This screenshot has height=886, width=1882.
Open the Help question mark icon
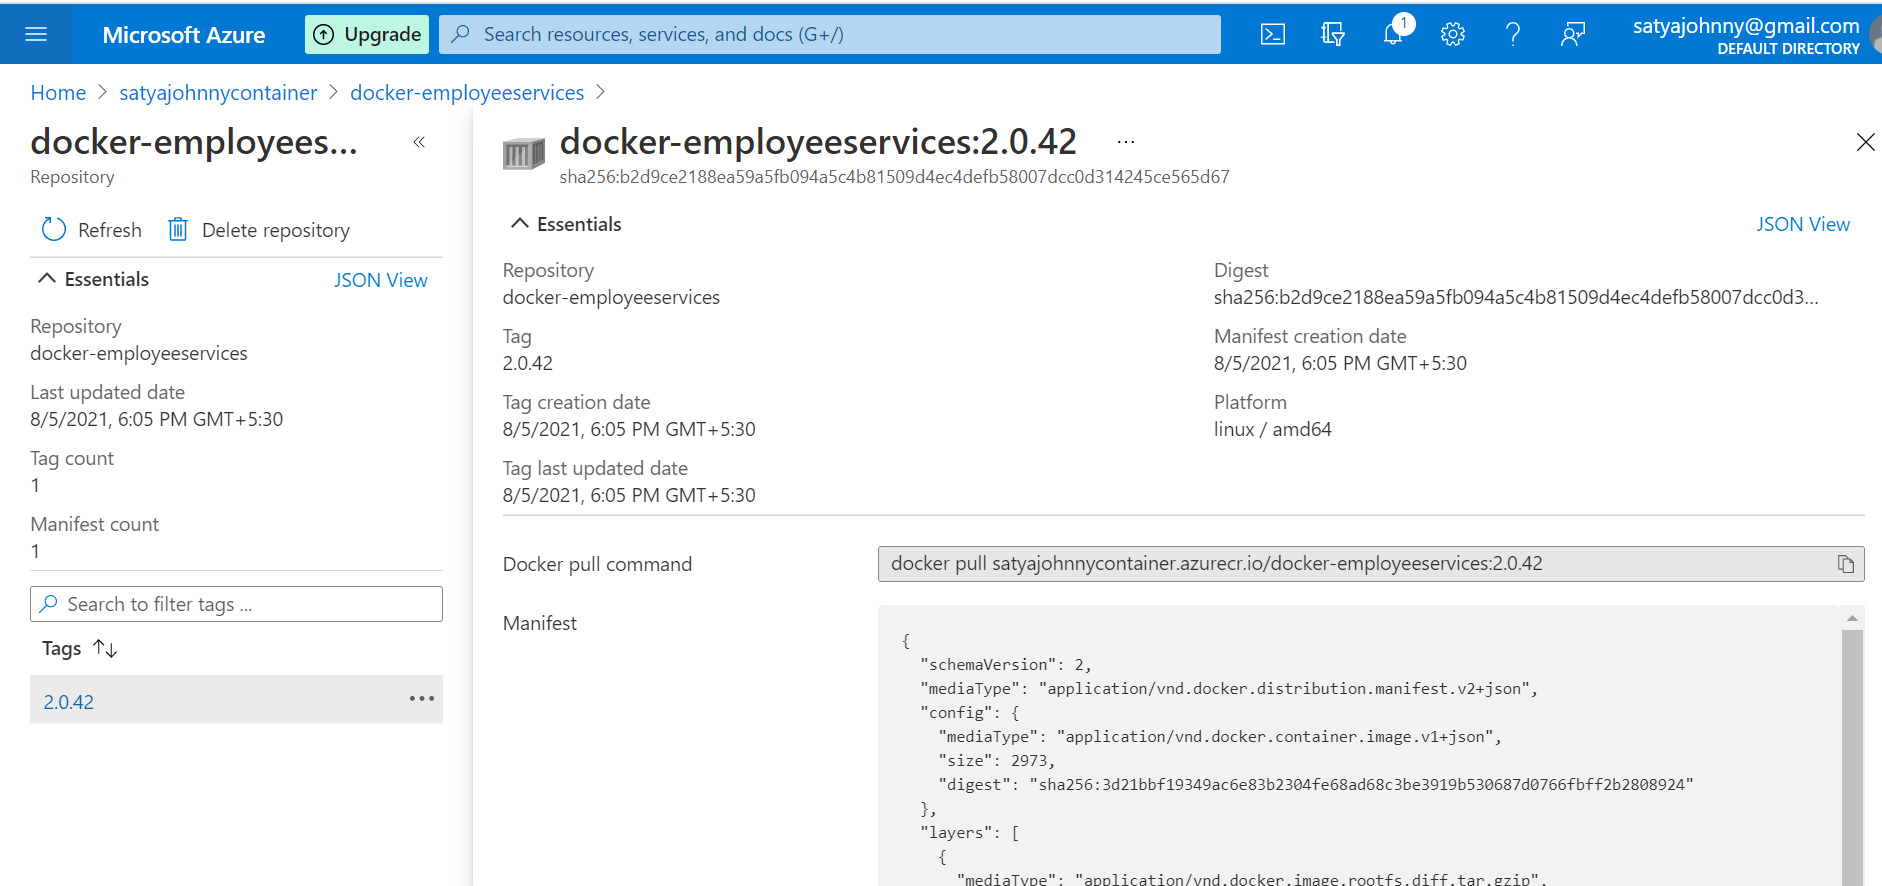coord(1512,35)
